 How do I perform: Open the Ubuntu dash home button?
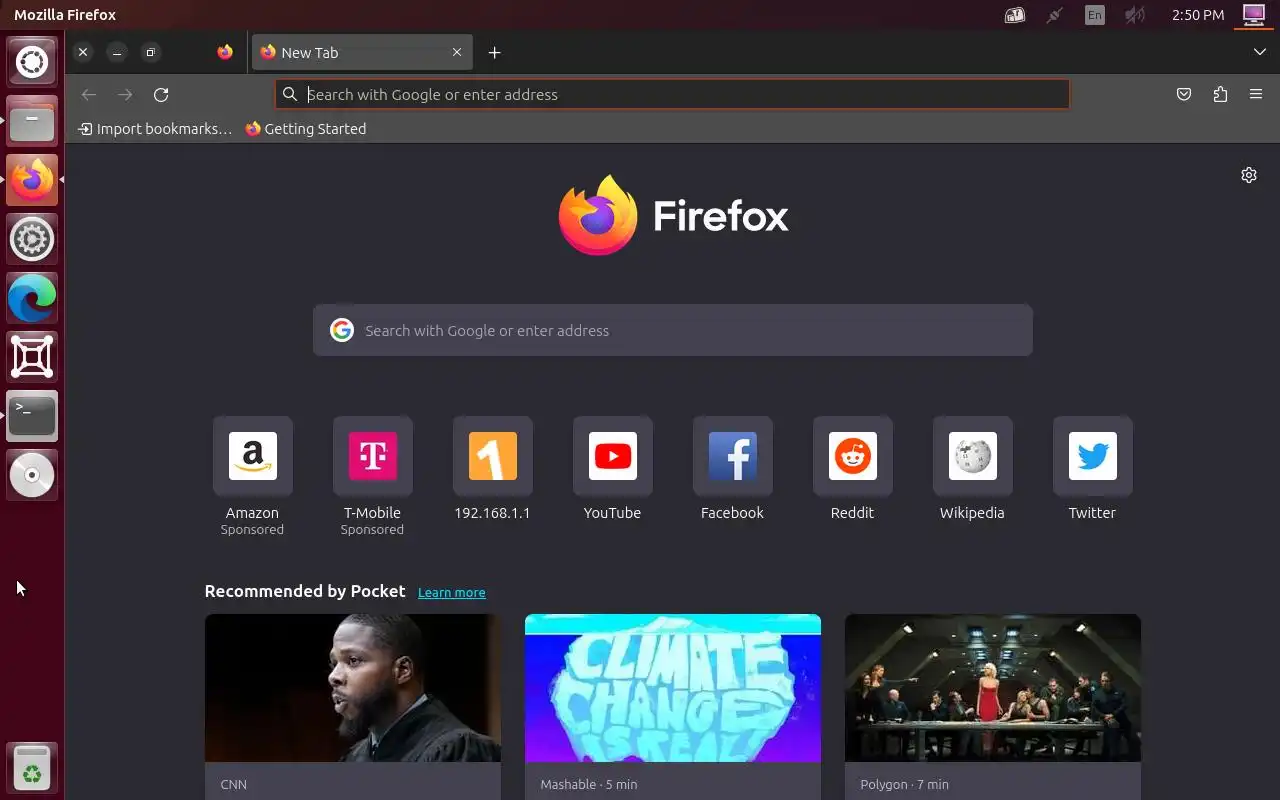pos(32,62)
